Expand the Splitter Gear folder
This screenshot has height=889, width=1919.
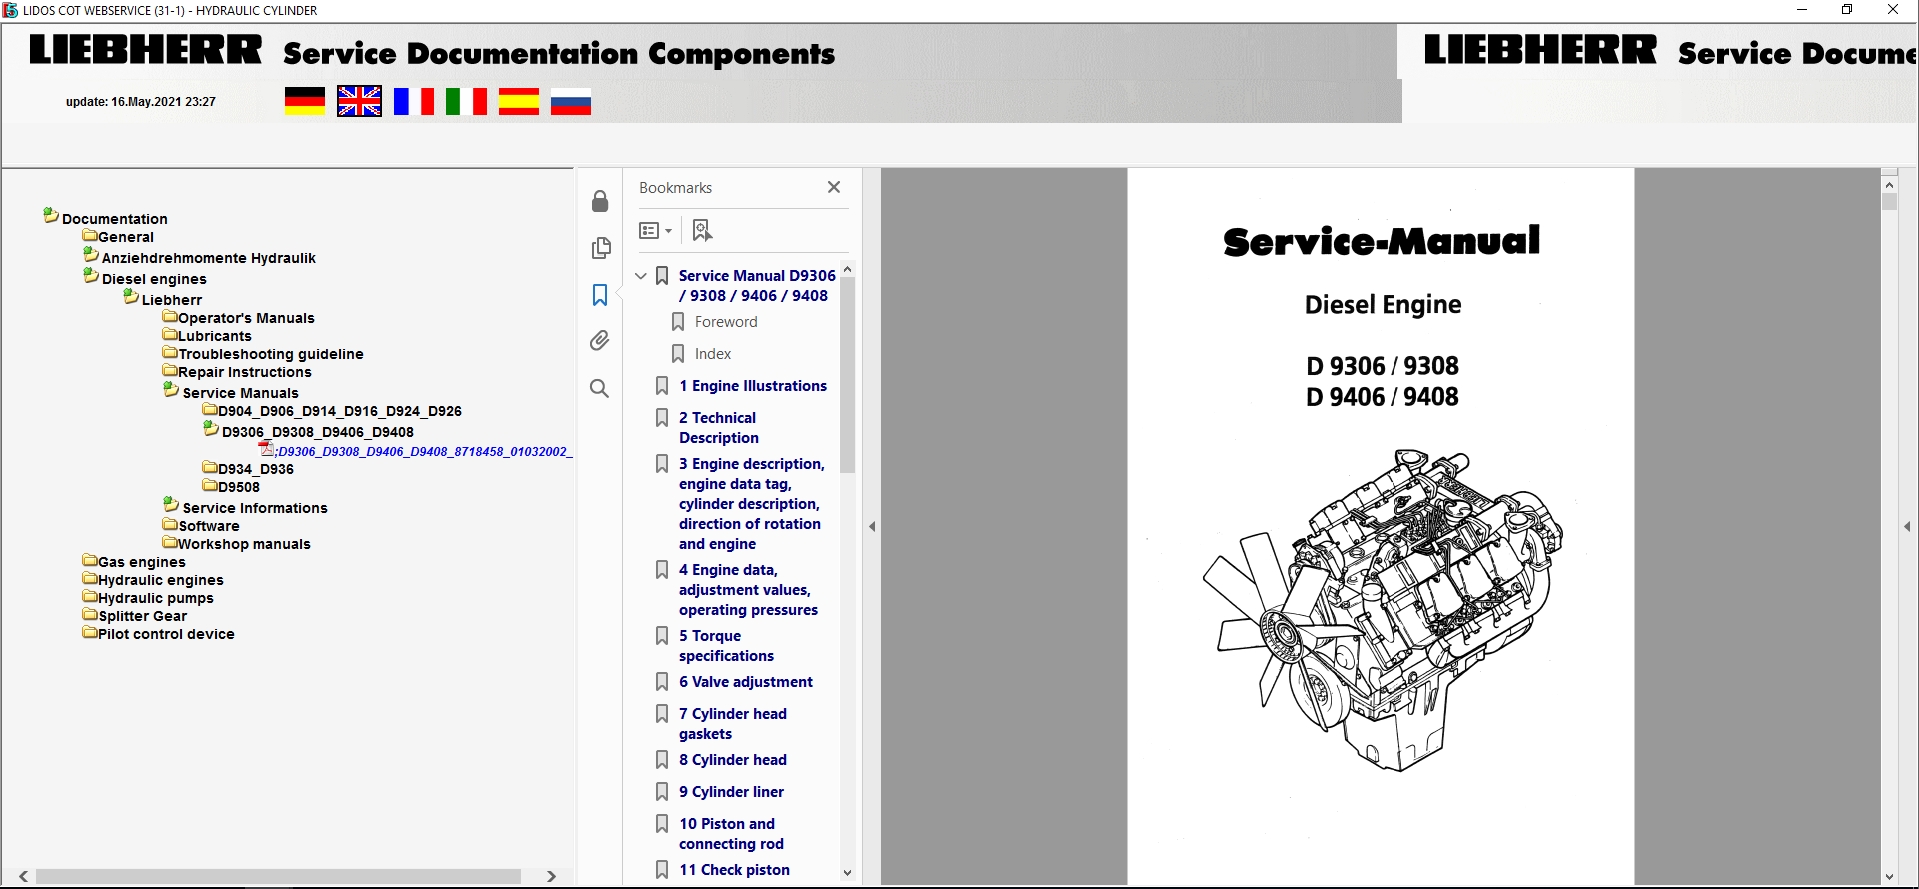point(90,615)
